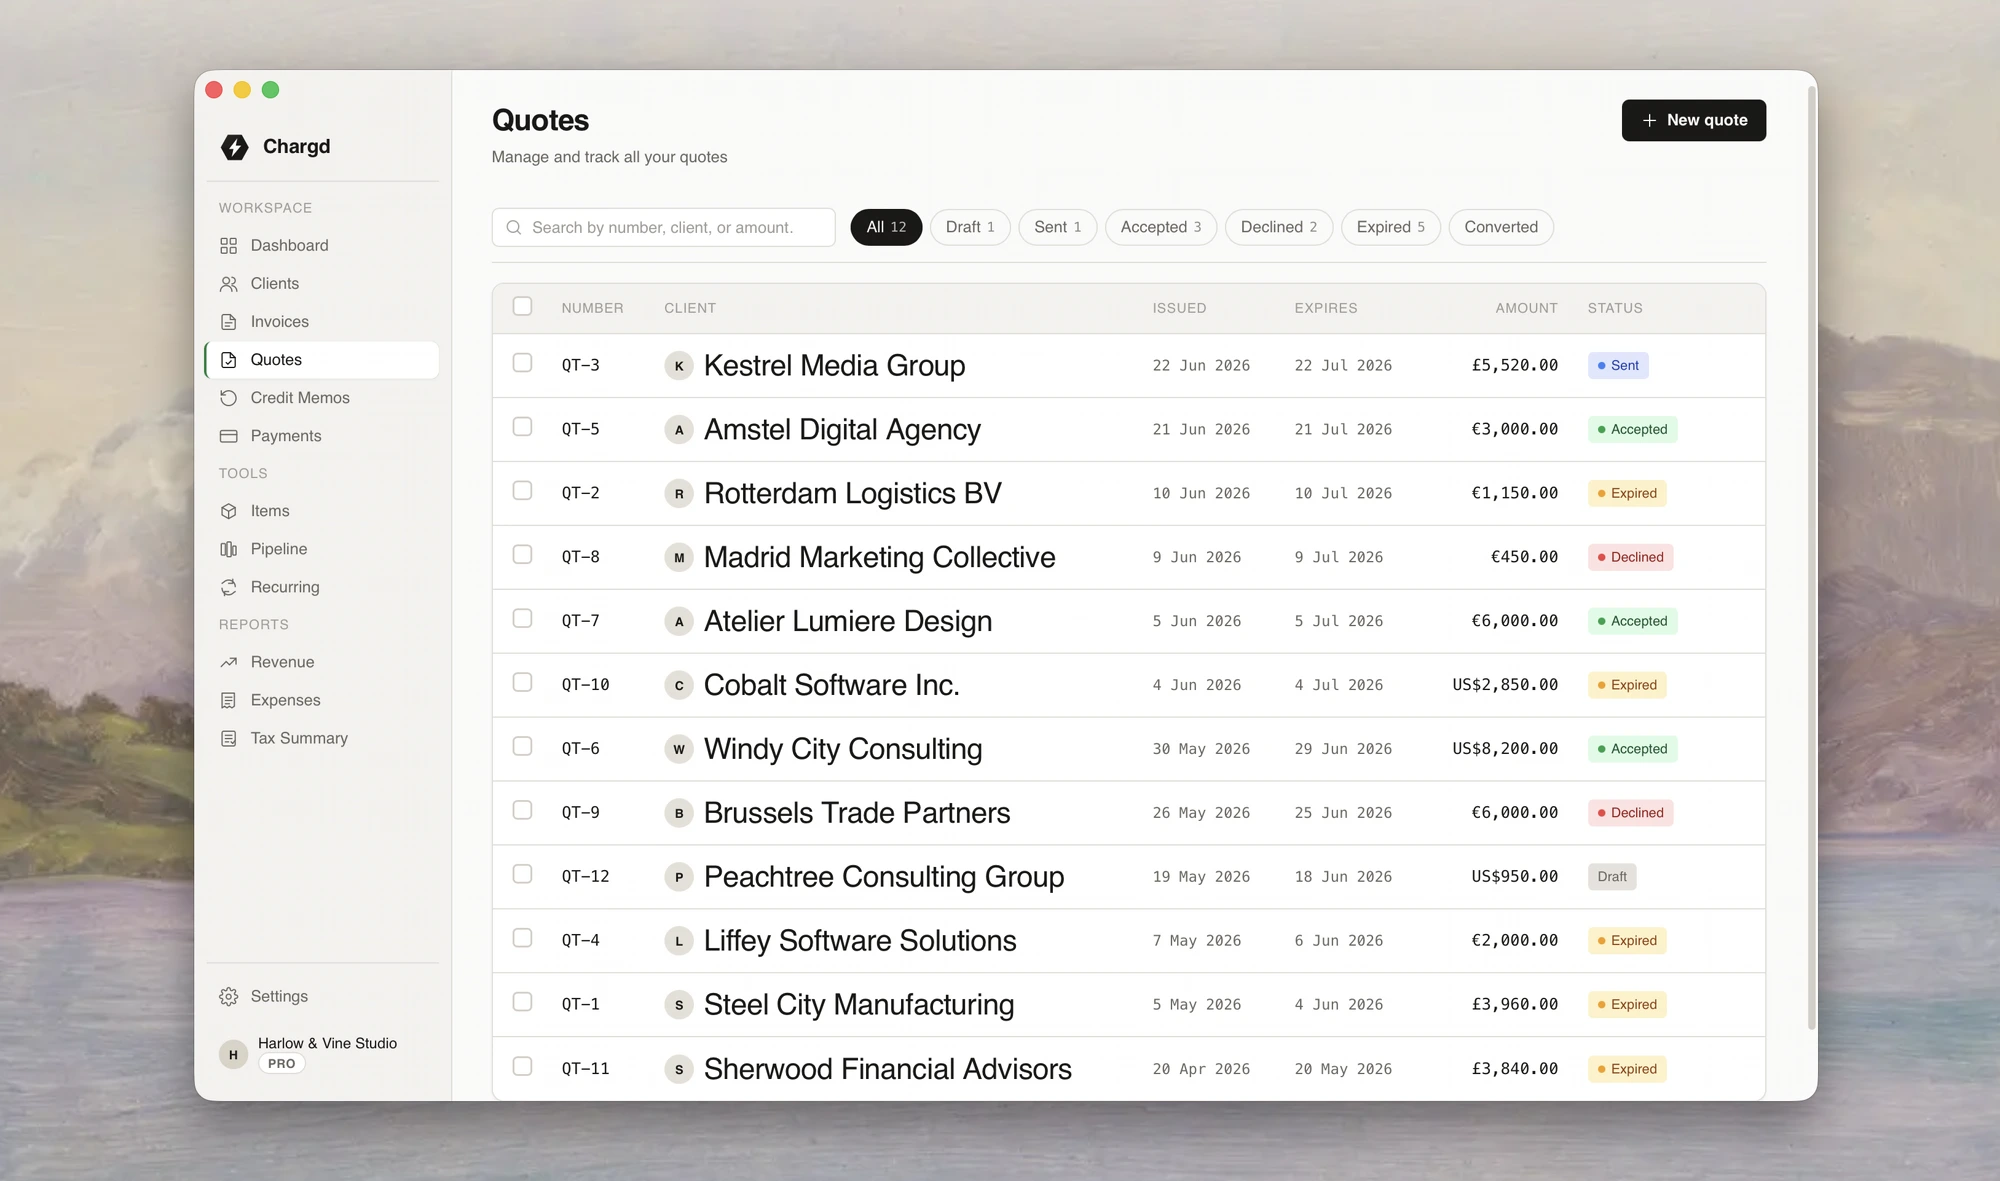2000x1181 pixels.
Task: Select the Payments card icon
Action: pos(229,436)
